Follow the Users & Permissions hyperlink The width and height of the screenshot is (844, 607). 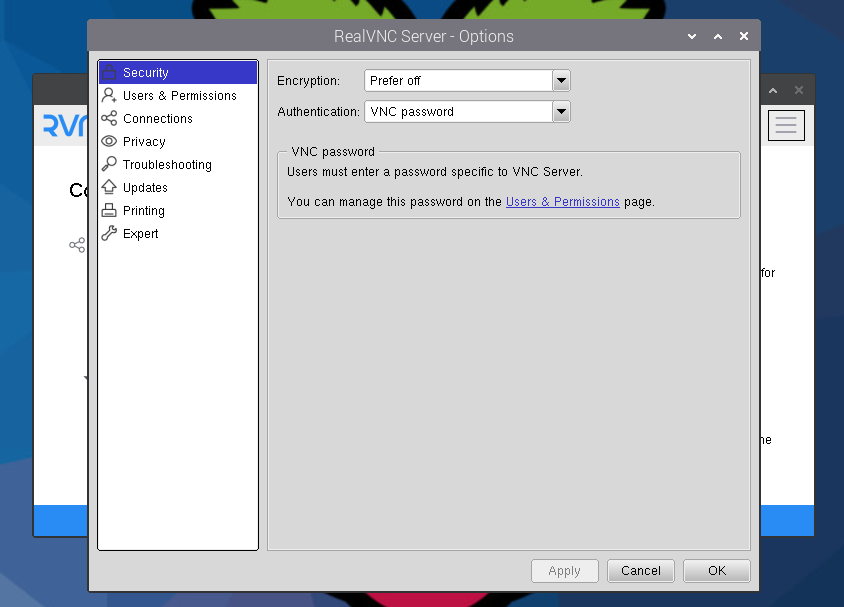[x=562, y=202]
